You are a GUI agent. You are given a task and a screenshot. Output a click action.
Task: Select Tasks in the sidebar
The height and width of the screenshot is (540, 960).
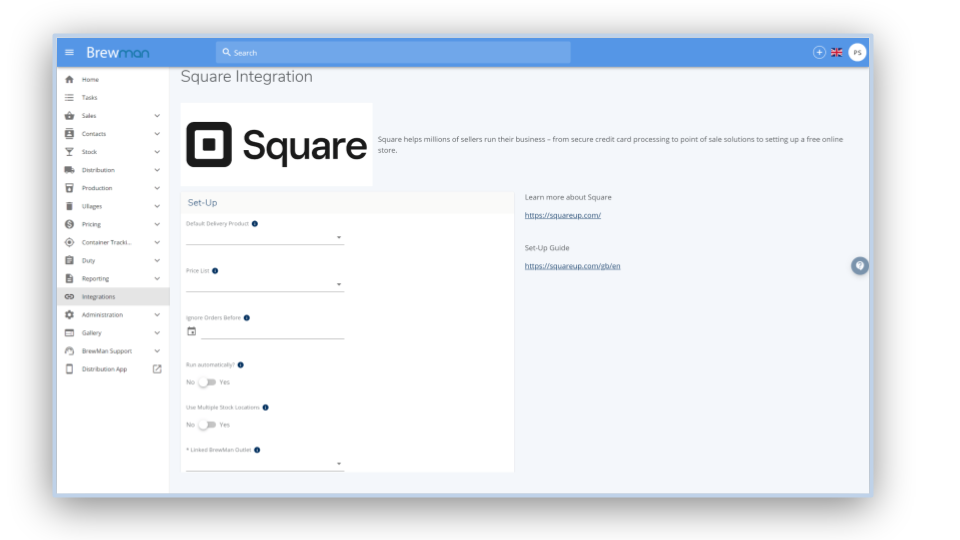113,97
